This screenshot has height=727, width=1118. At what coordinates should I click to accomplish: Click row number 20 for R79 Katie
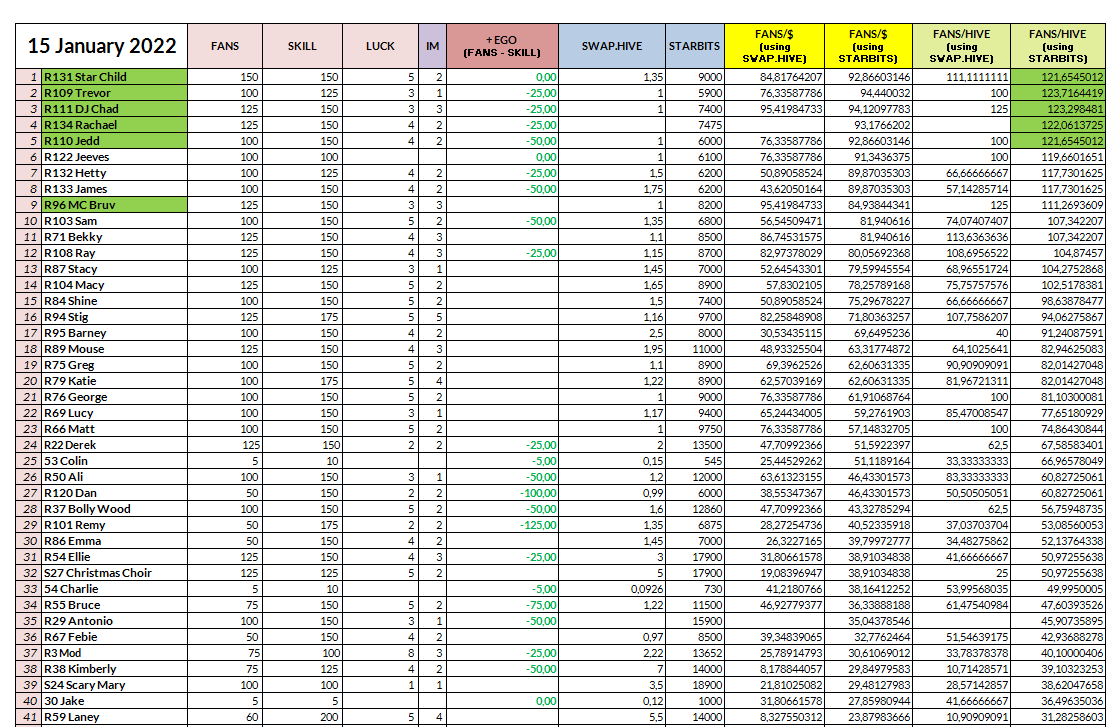(29, 381)
